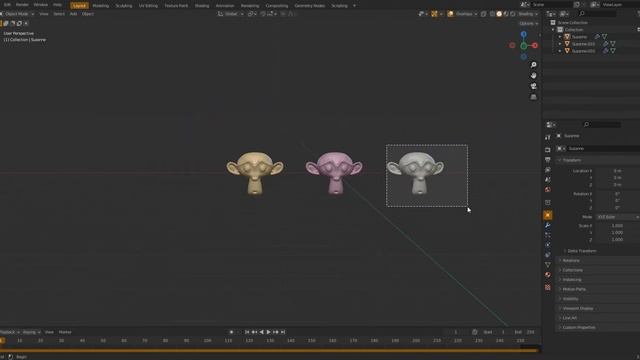The width and height of the screenshot is (640, 360).
Task: Open the UV Editing workspace tab
Action: coord(148,6)
